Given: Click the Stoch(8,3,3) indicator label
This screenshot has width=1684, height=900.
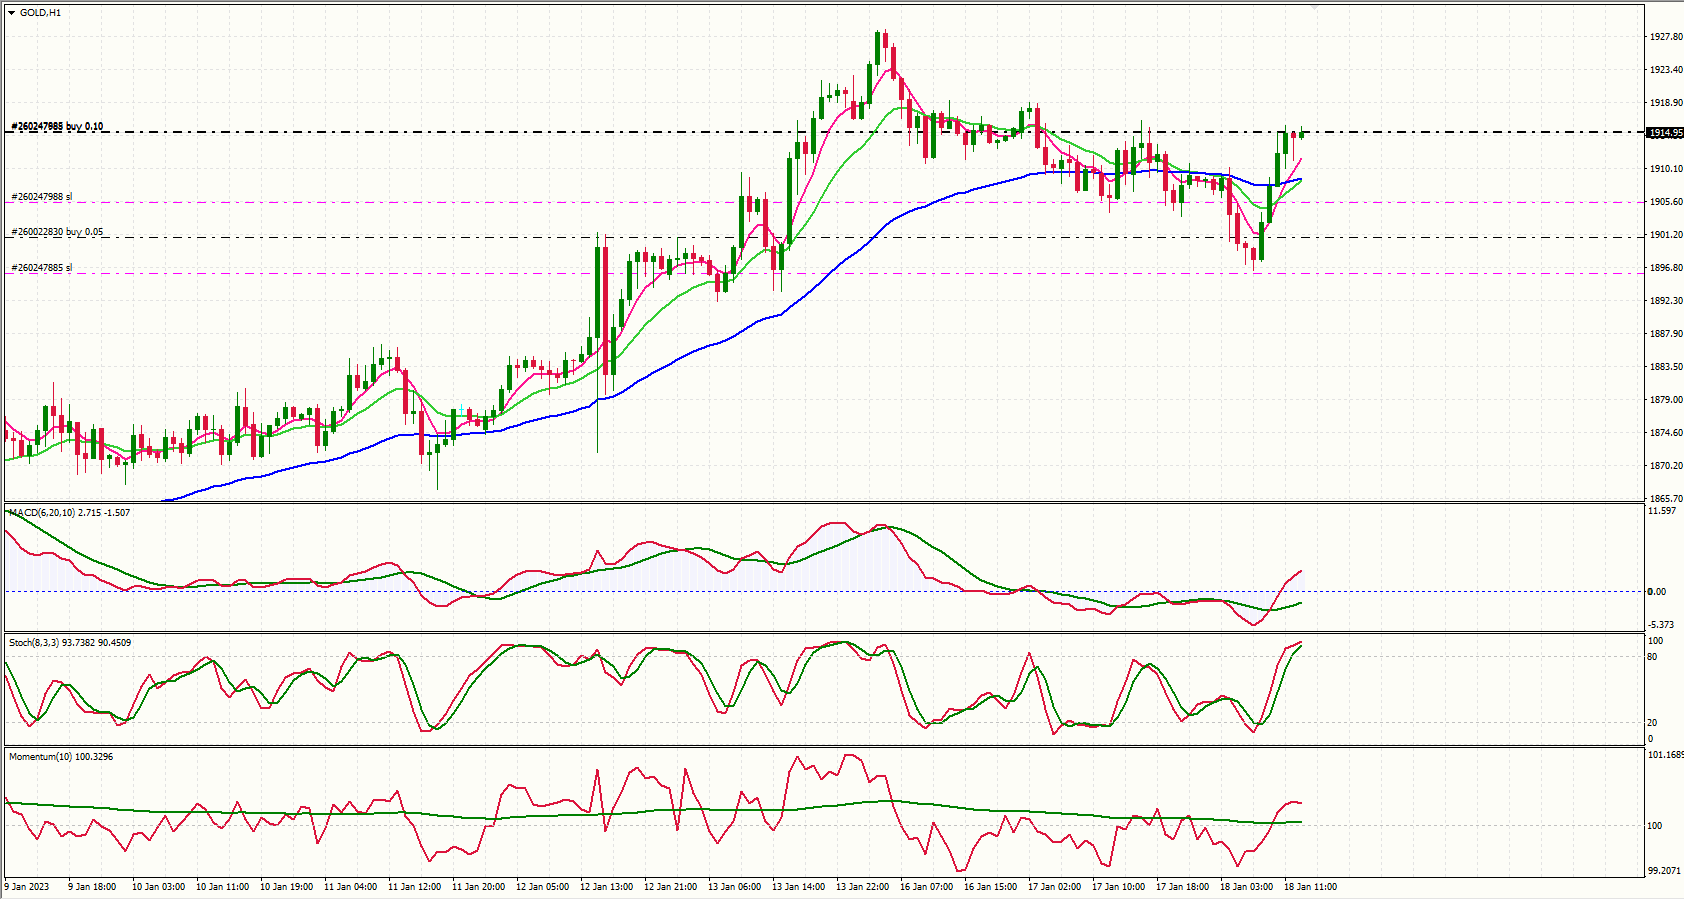Looking at the screenshot, I should click(70, 643).
